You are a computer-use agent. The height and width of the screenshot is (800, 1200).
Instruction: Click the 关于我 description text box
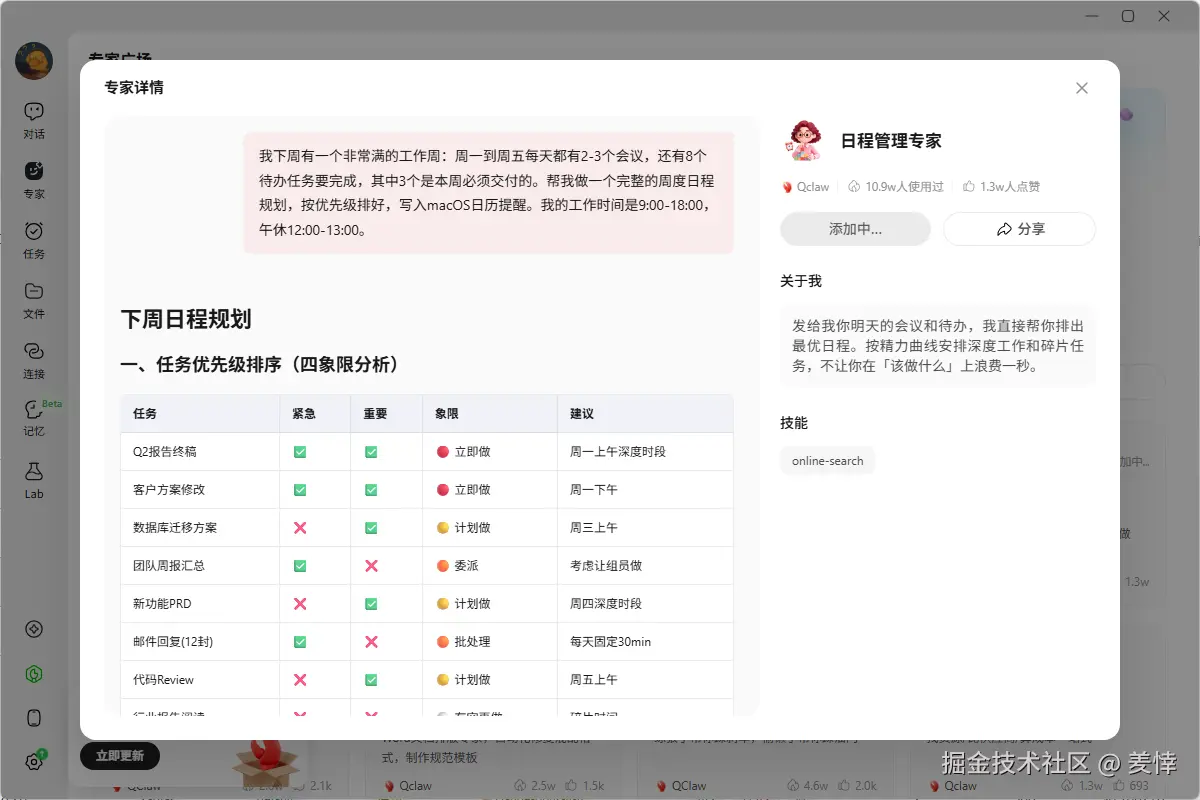click(938, 346)
